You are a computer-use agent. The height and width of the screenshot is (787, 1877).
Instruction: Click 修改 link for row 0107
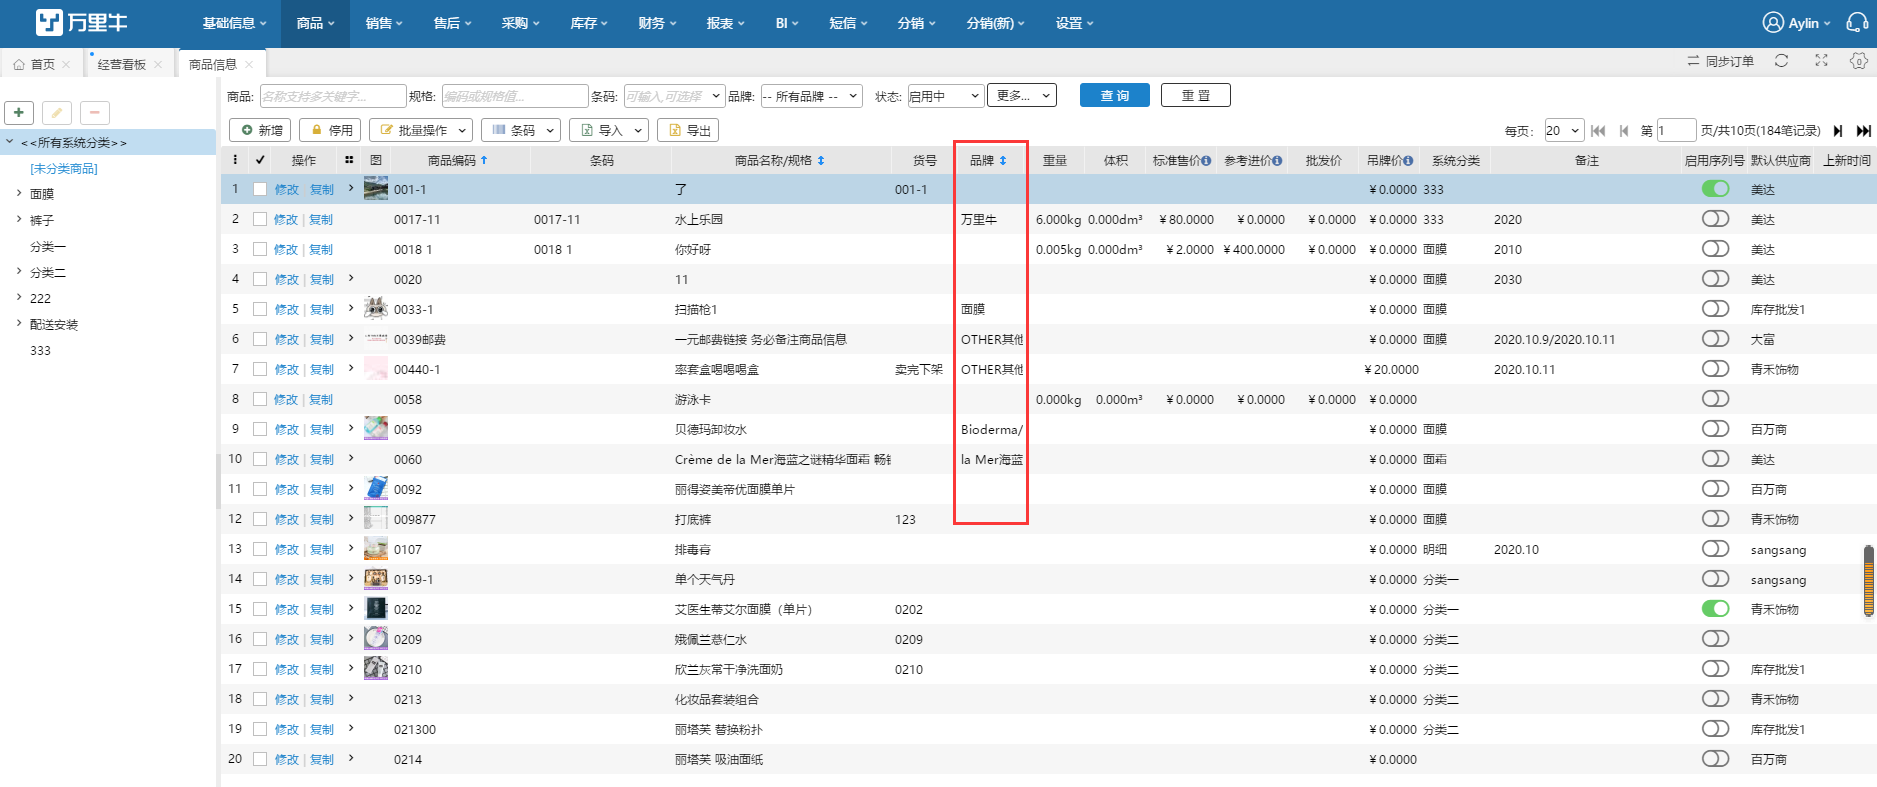pyautogui.click(x=286, y=549)
